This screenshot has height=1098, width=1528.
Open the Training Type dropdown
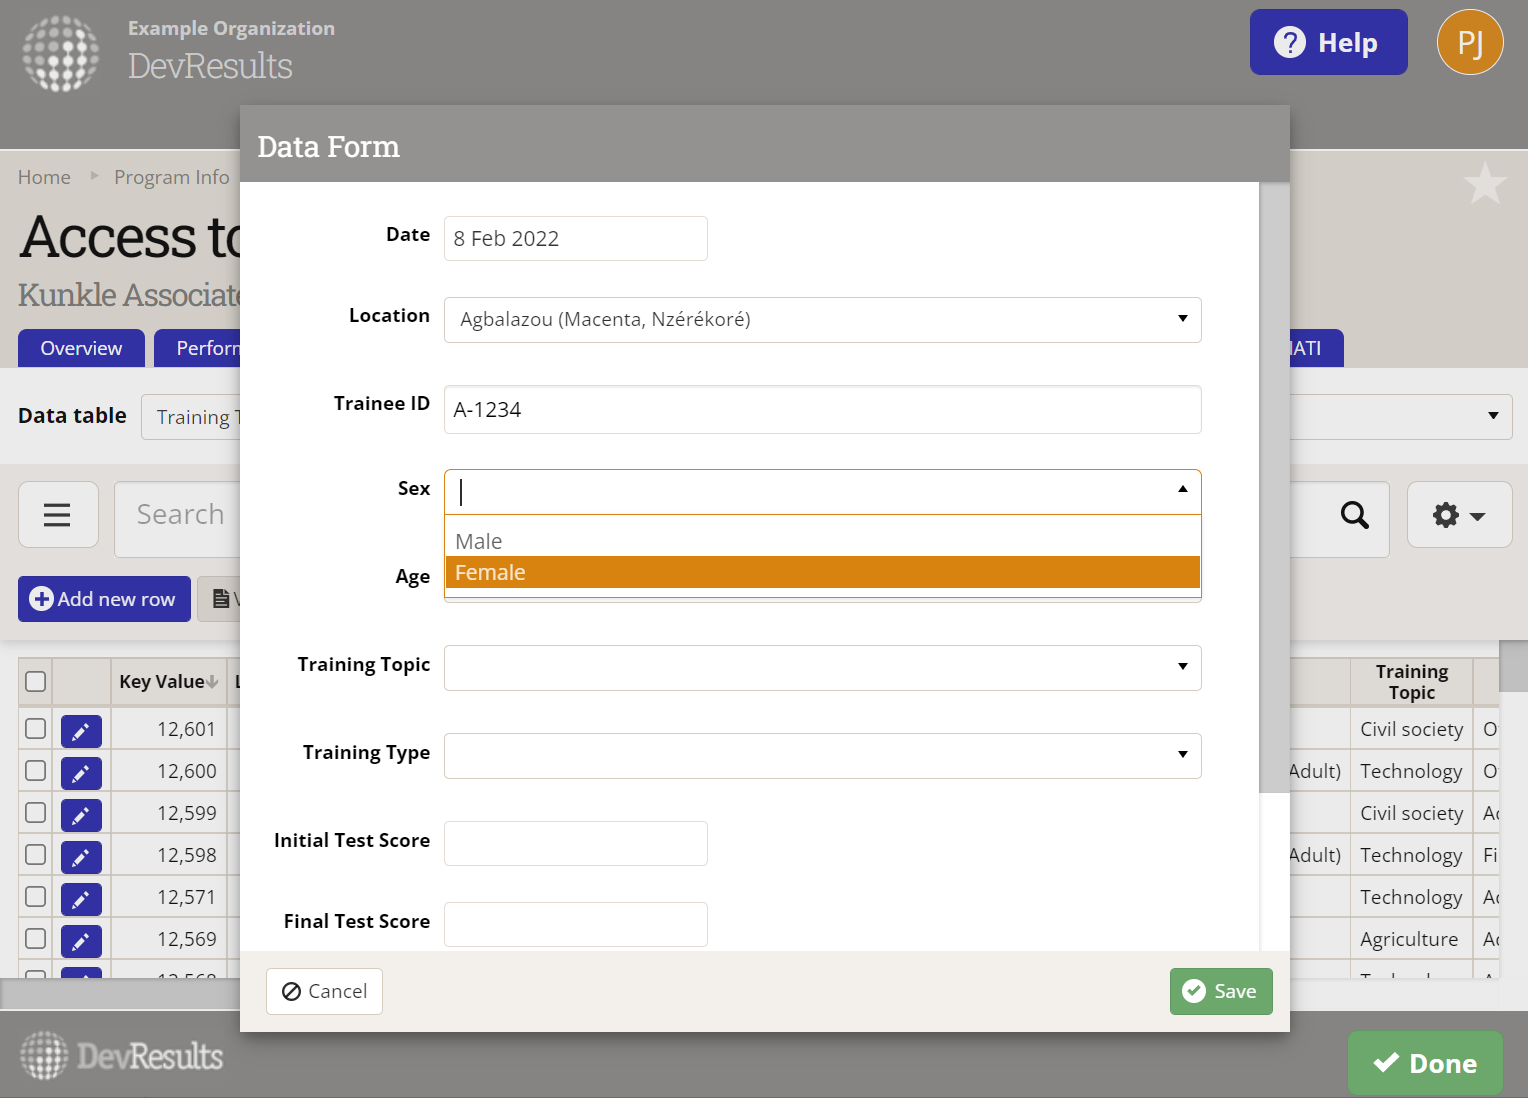(822, 756)
